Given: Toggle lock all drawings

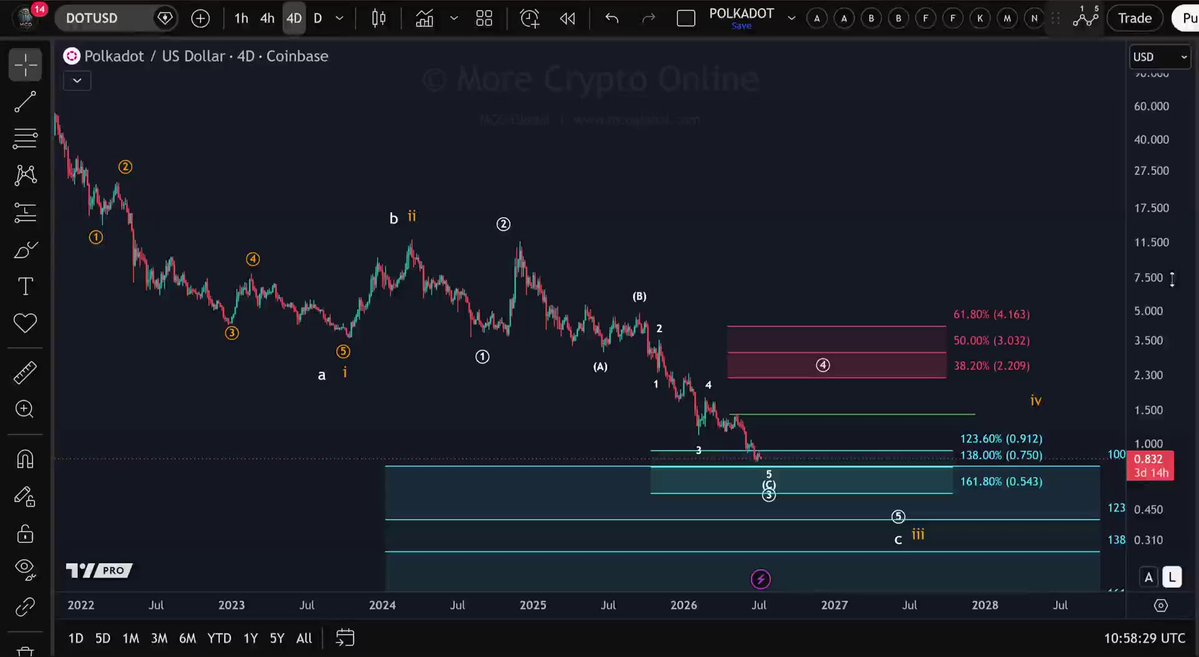Looking at the screenshot, I should 25,532.
